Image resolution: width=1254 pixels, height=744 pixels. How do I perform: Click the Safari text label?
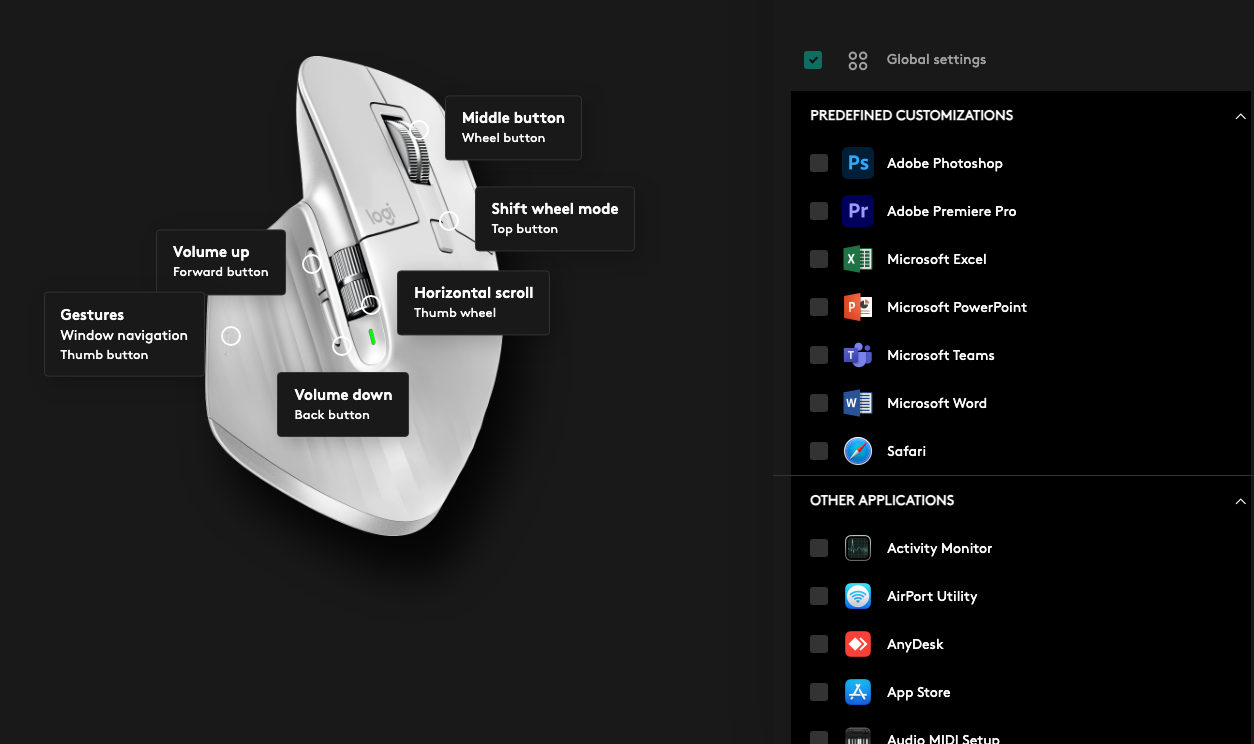click(x=906, y=451)
